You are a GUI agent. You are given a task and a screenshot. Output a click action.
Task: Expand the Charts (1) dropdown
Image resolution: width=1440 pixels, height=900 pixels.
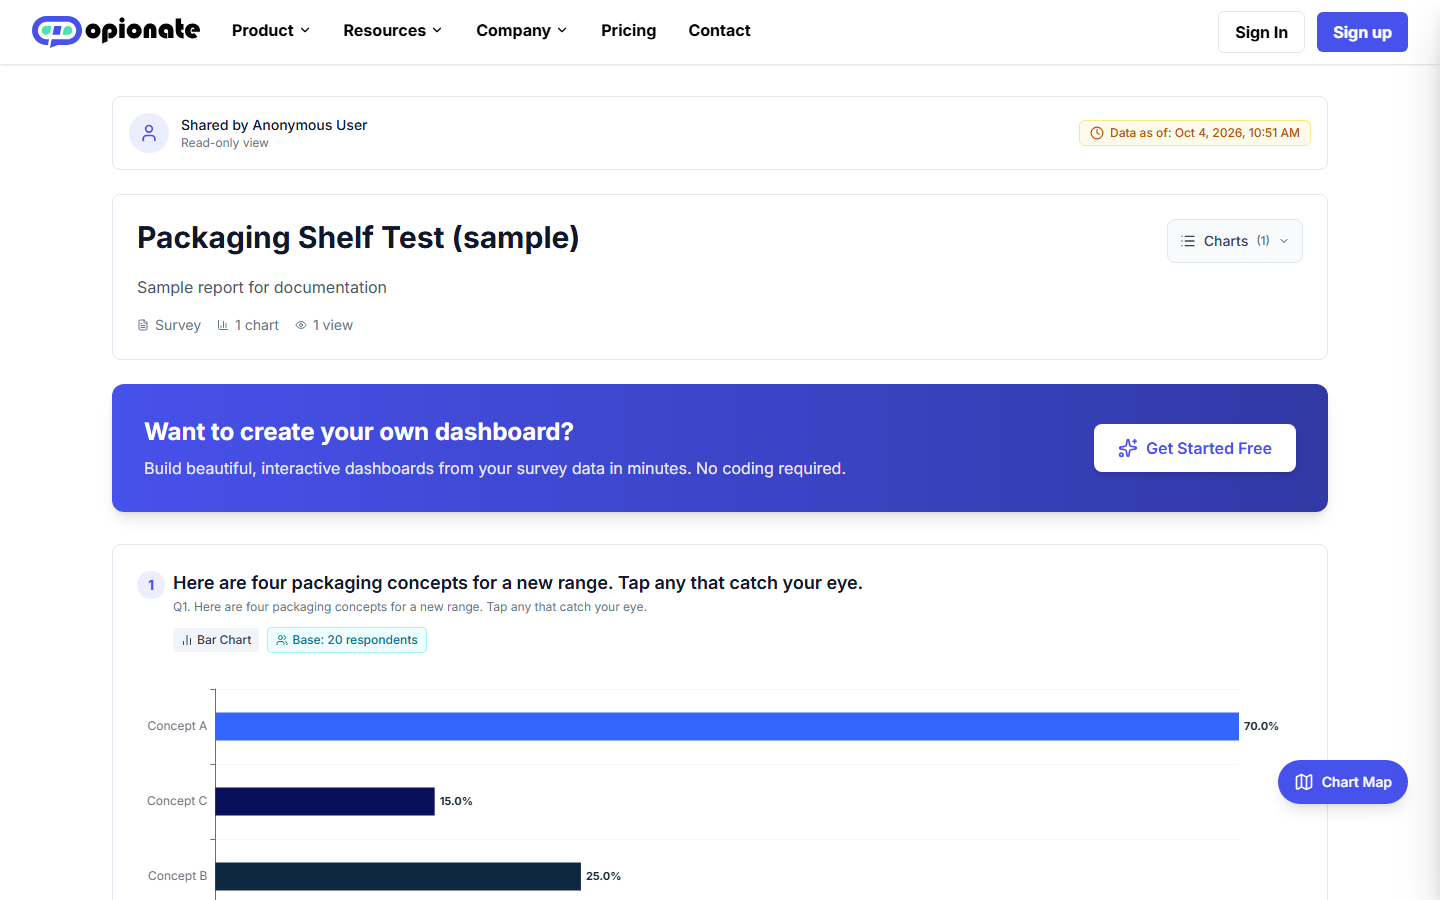pyautogui.click(x=1235, y=241)
